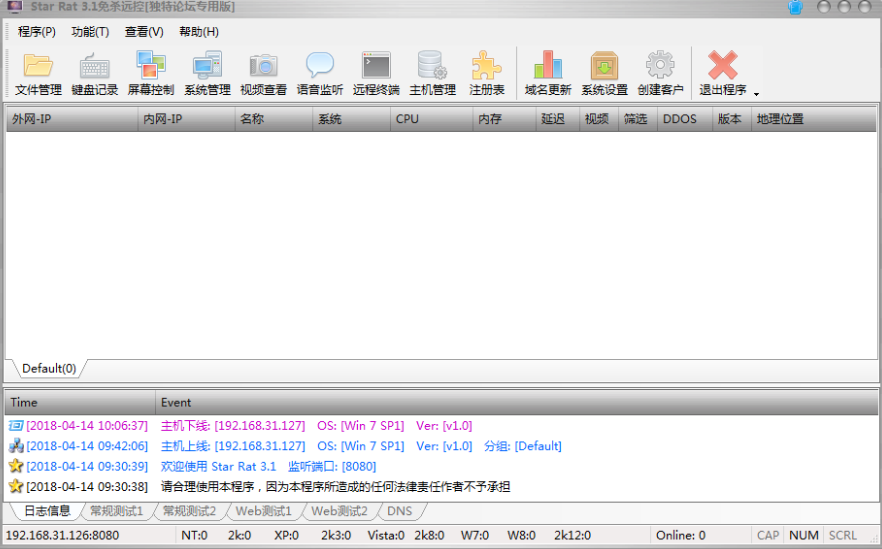Click the 筛选 column header

click(638, 119)
